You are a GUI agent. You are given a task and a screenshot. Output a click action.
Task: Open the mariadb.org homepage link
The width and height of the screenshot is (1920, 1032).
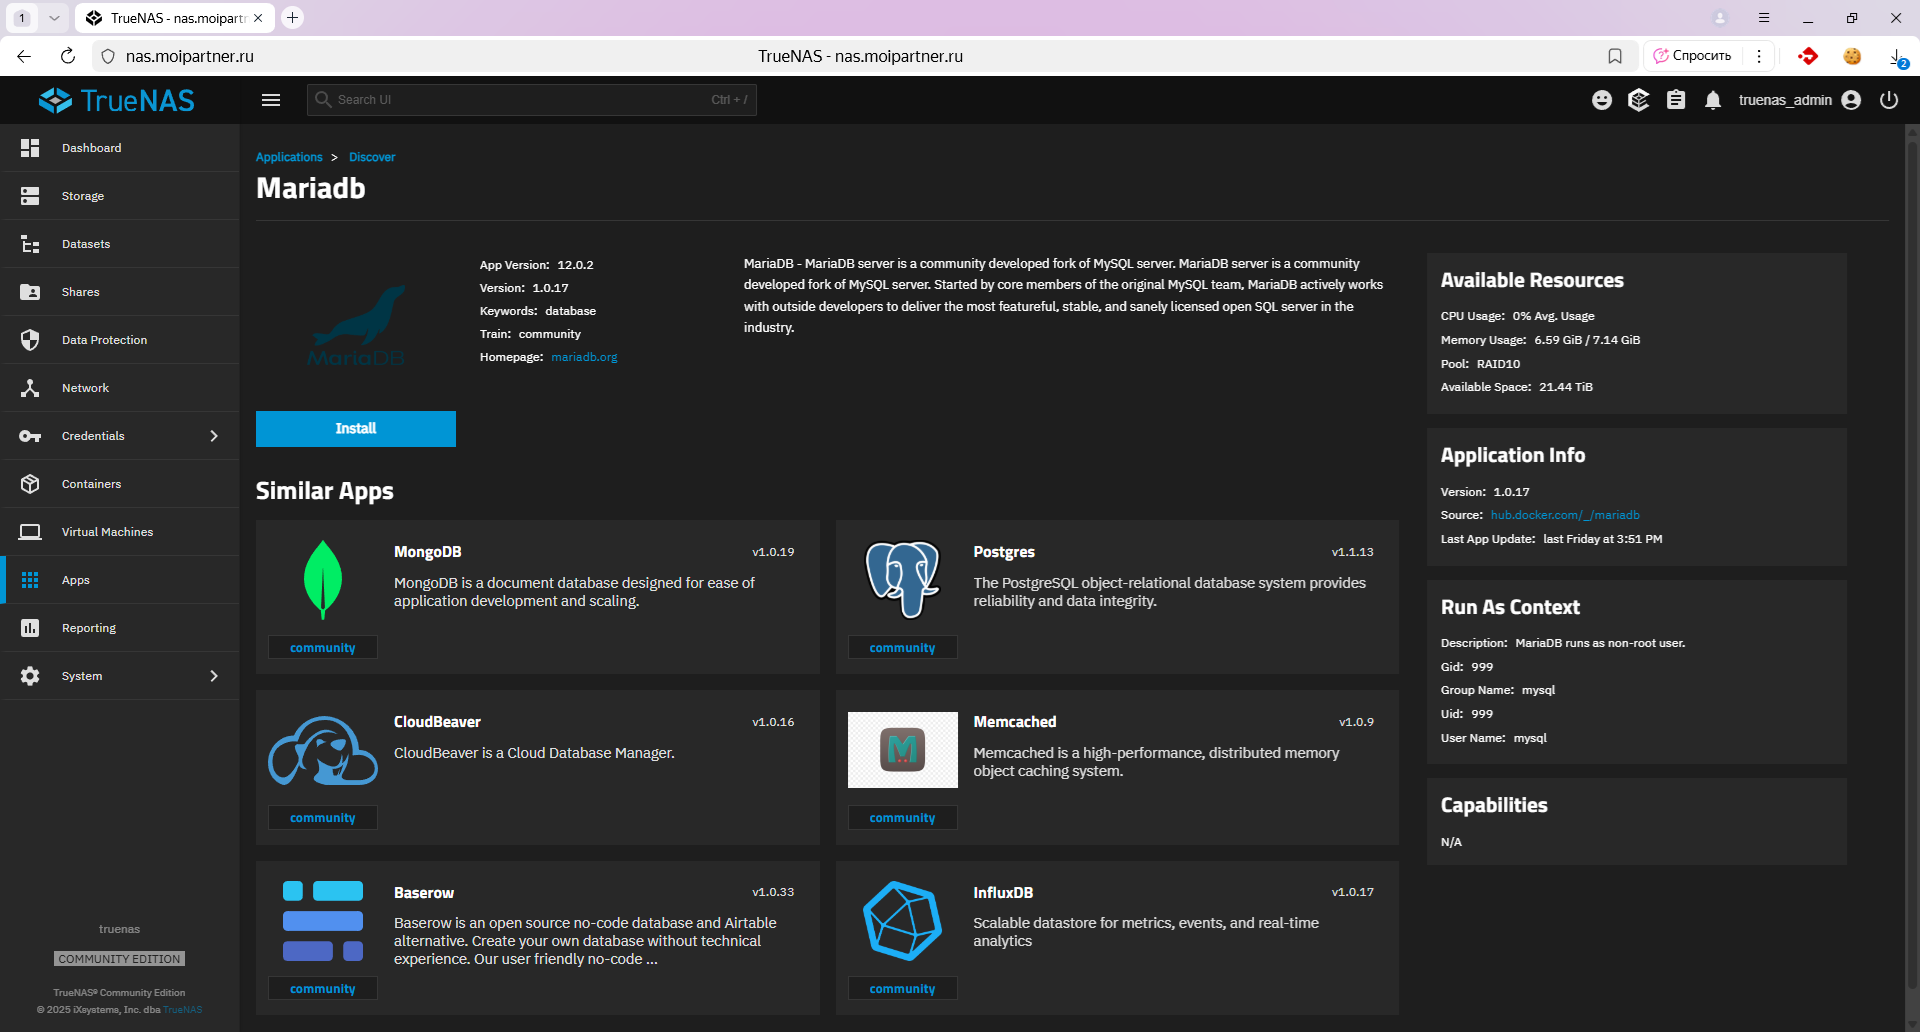(584, 357)
